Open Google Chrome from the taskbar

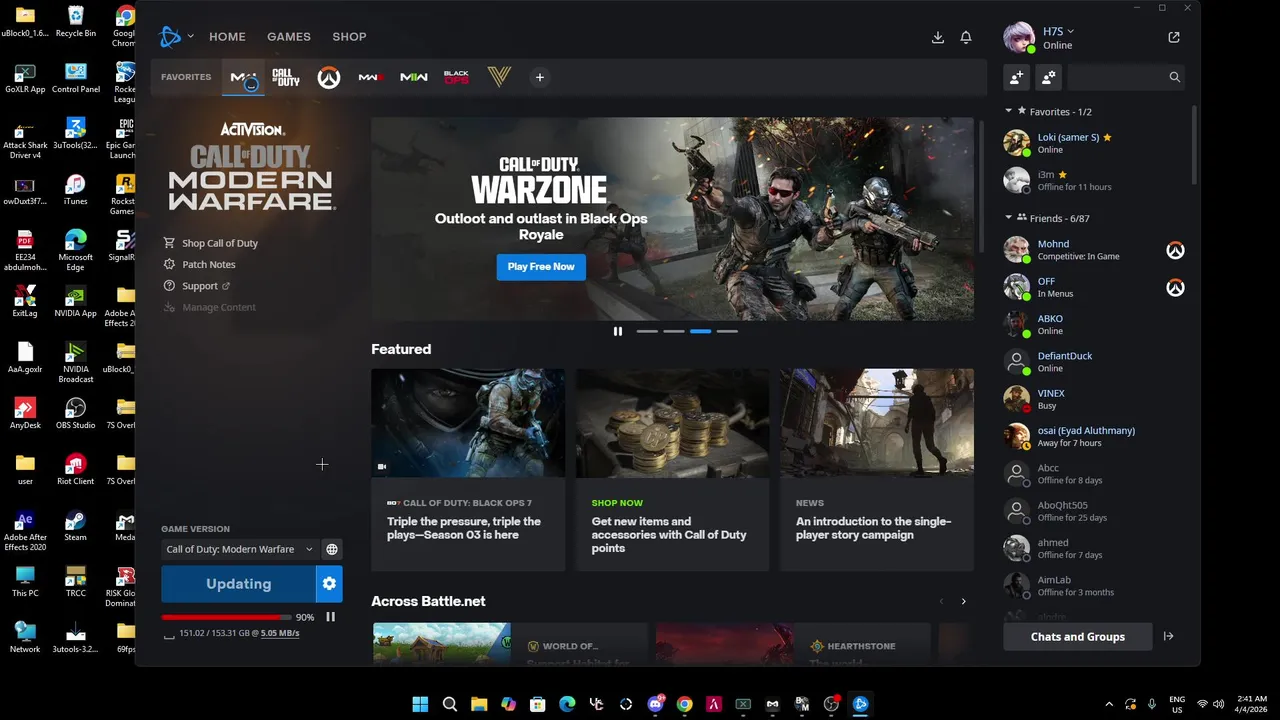684,704
